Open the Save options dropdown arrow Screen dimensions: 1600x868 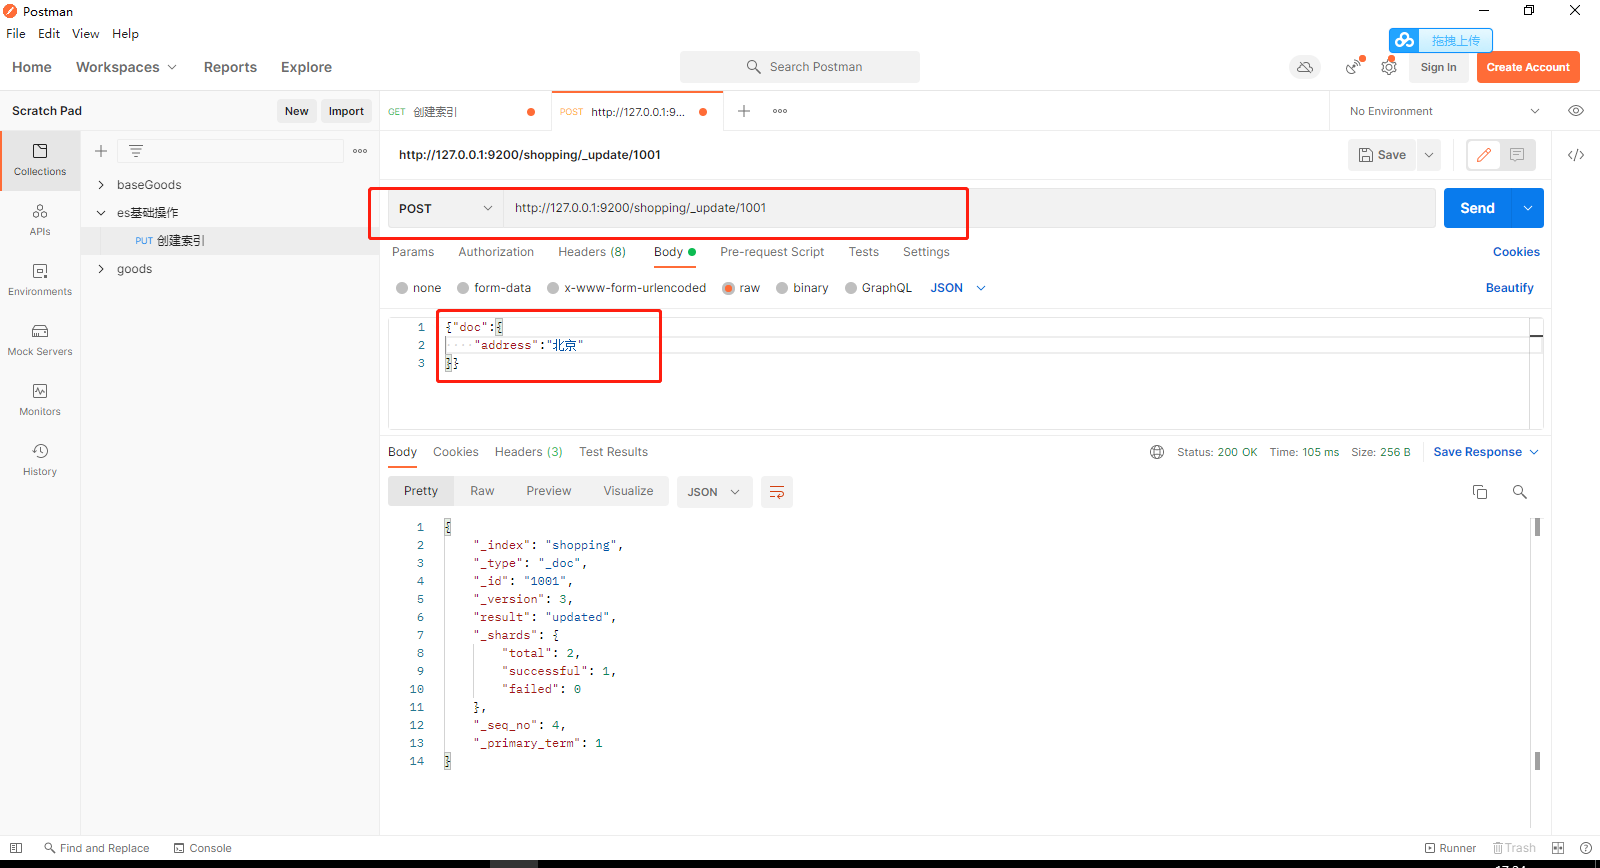1429,155
